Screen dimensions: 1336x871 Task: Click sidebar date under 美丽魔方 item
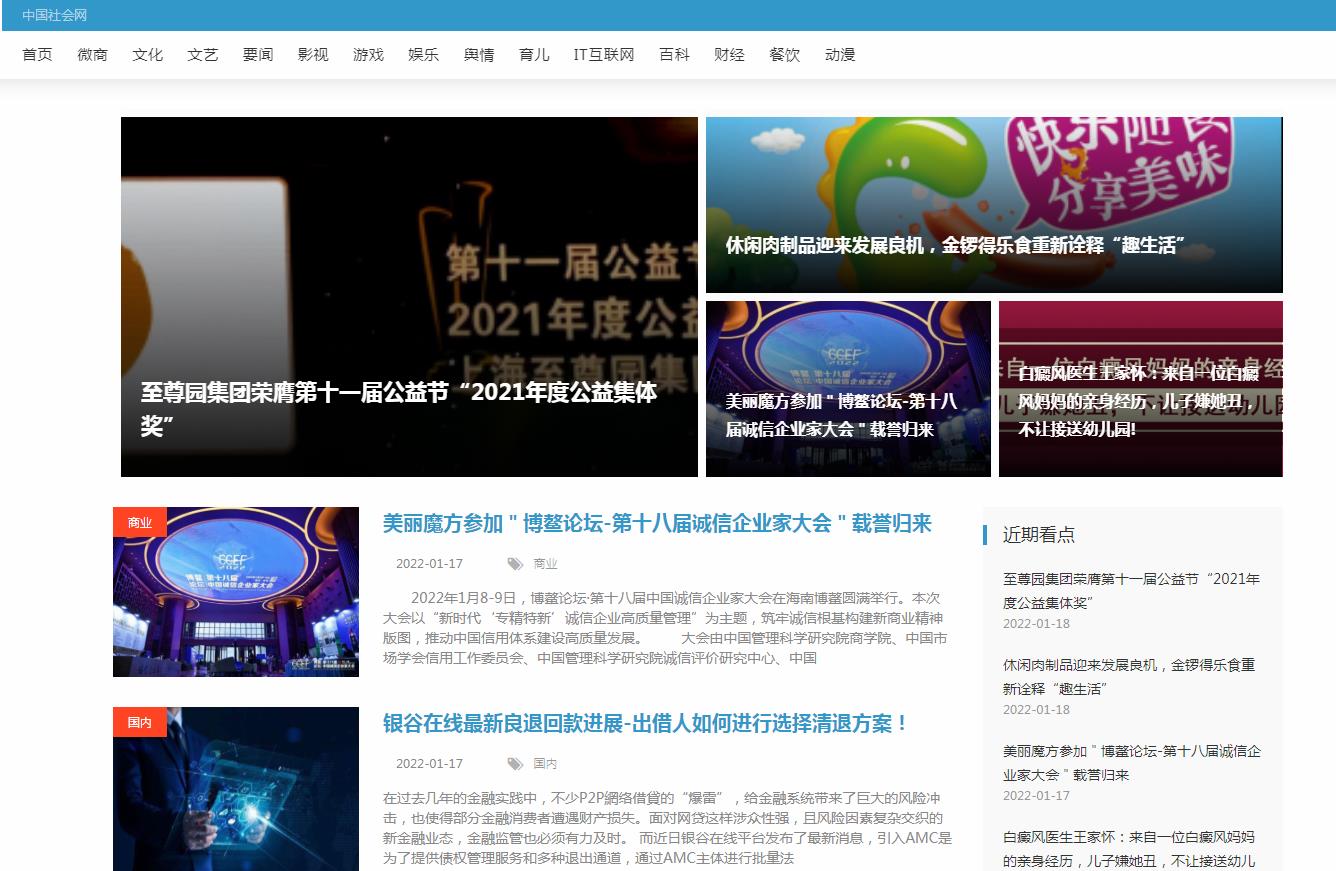pos(1036,796)
